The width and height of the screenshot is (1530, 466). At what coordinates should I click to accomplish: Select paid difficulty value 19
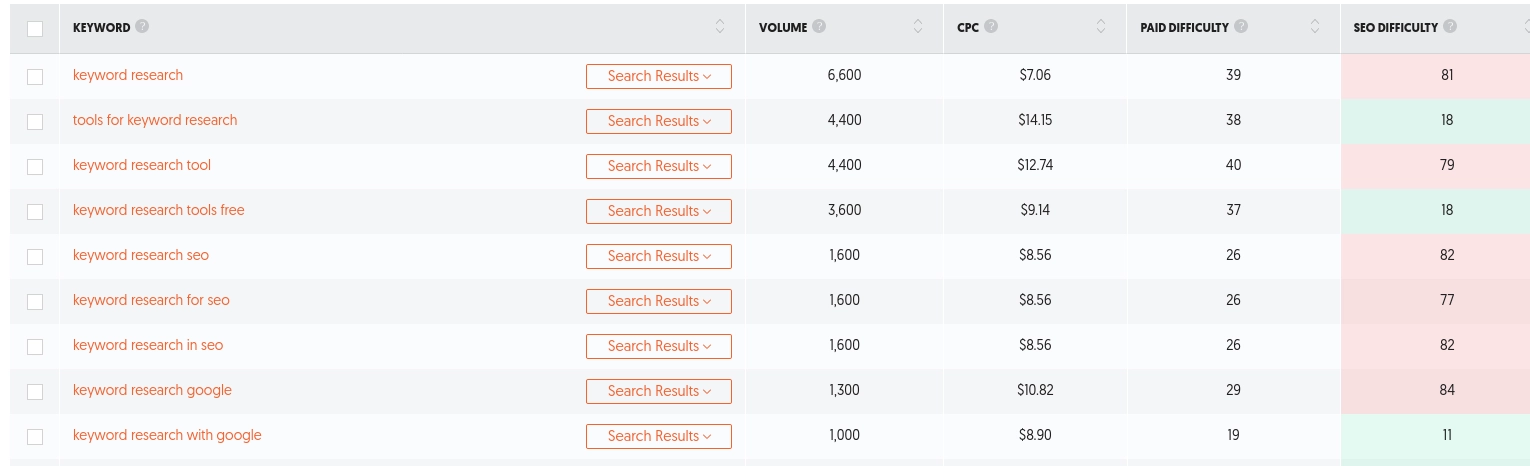(1233, 435)
